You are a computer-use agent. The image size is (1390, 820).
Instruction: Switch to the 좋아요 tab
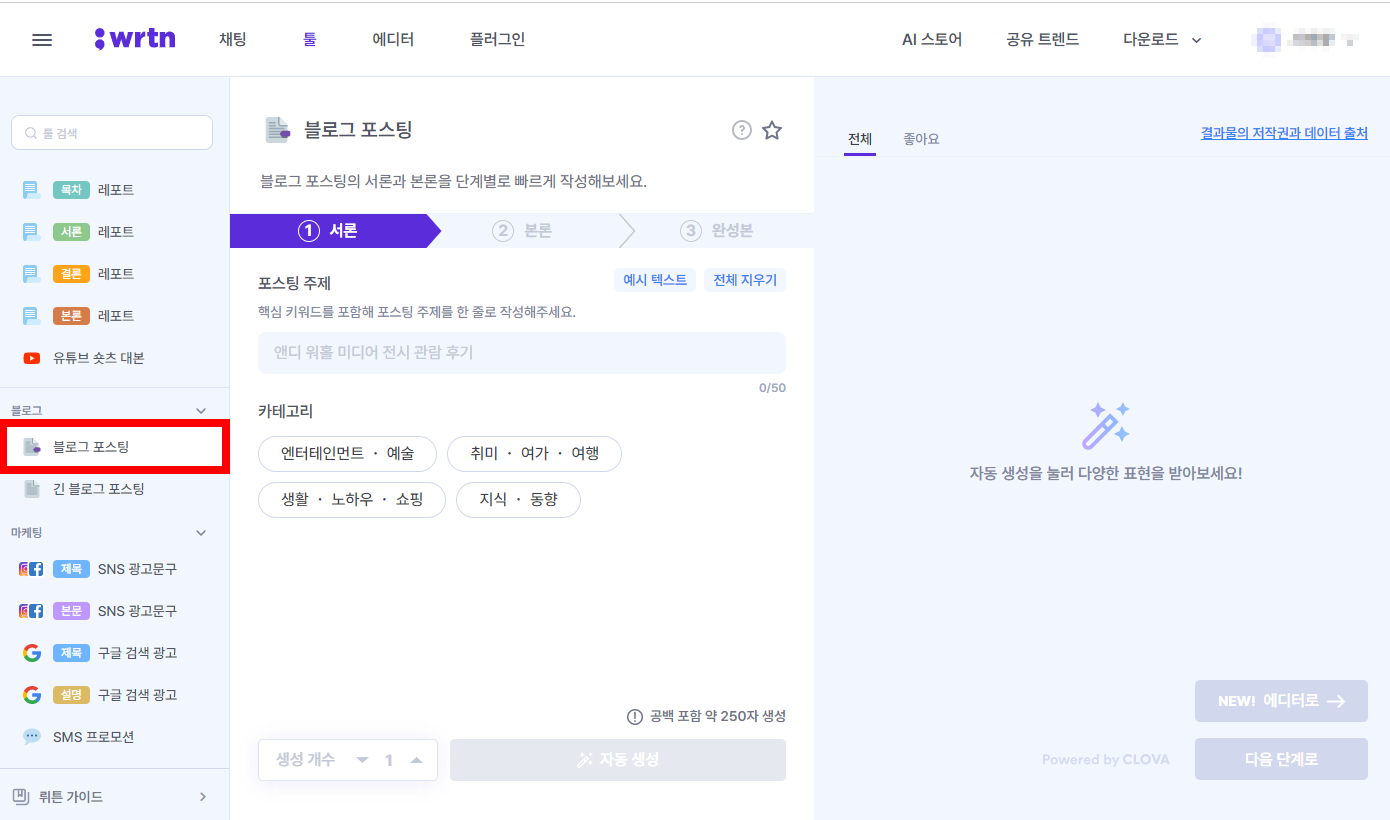(x=920, y=138)
